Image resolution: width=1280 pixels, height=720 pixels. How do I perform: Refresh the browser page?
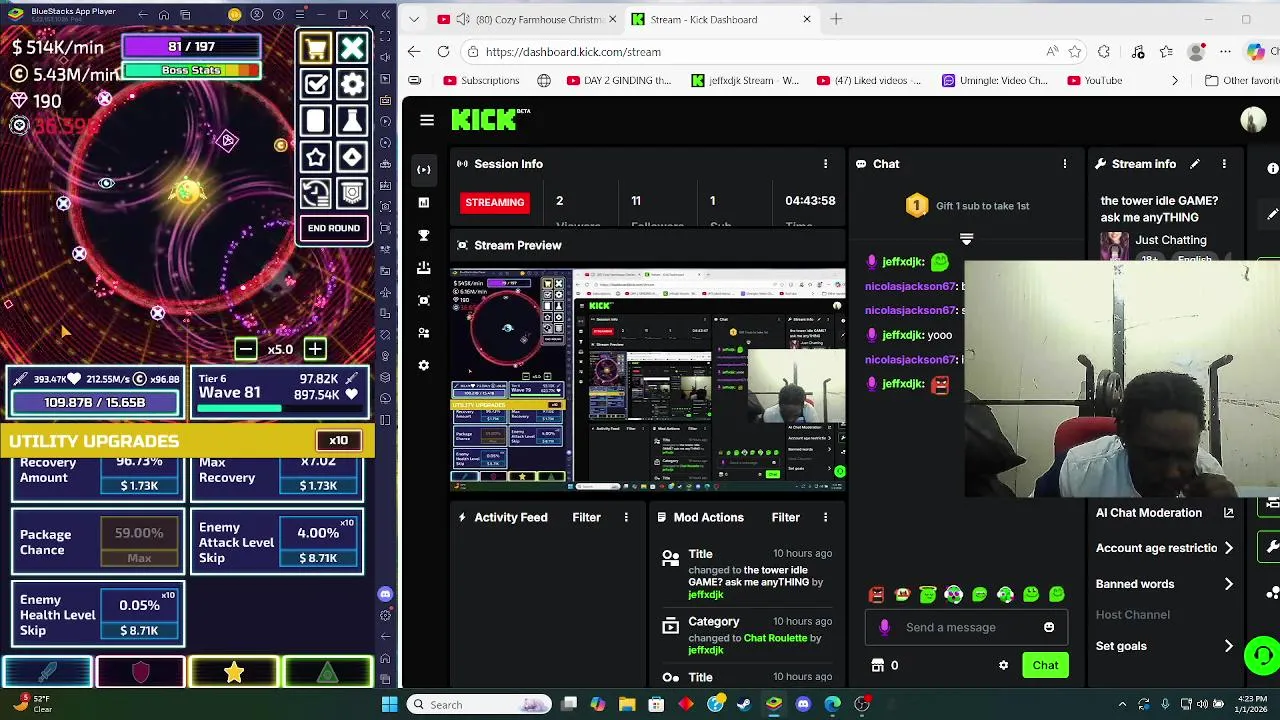coord(444,52)
